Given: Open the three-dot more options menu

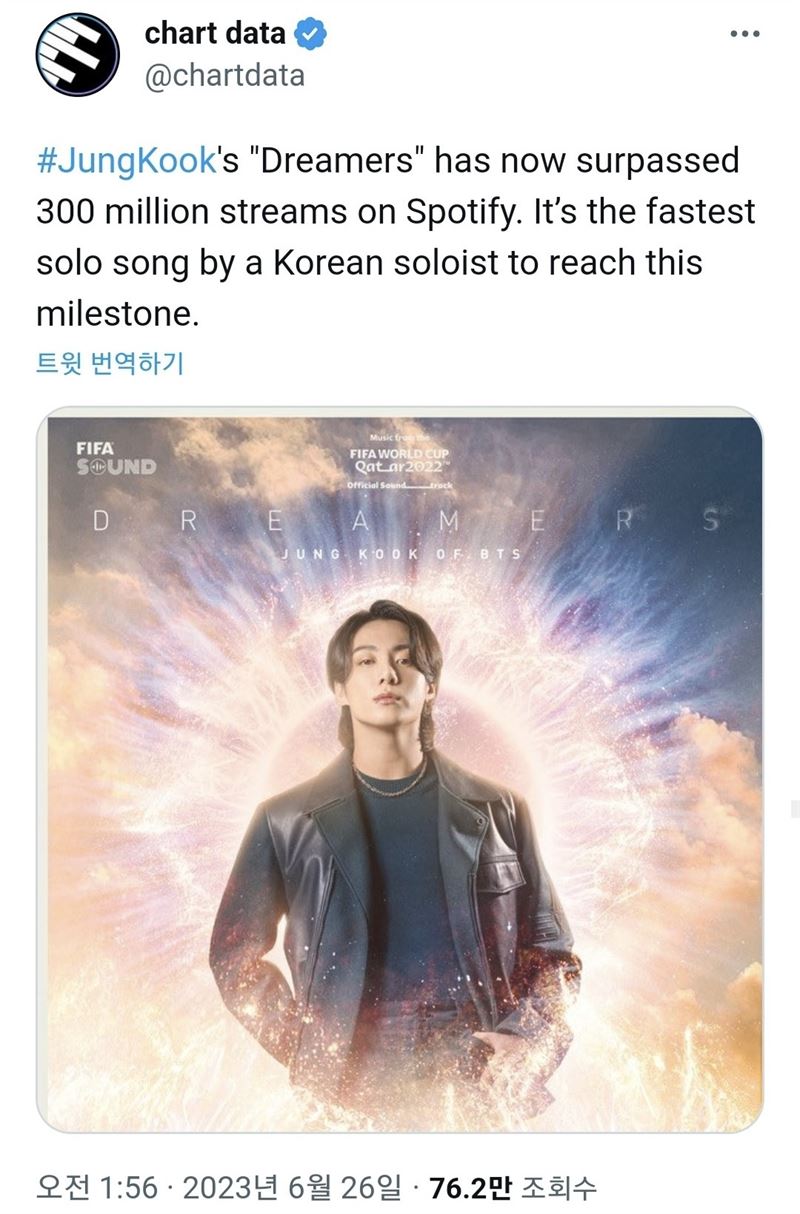Looking at the screenshot, I should [x=745, y=34].
